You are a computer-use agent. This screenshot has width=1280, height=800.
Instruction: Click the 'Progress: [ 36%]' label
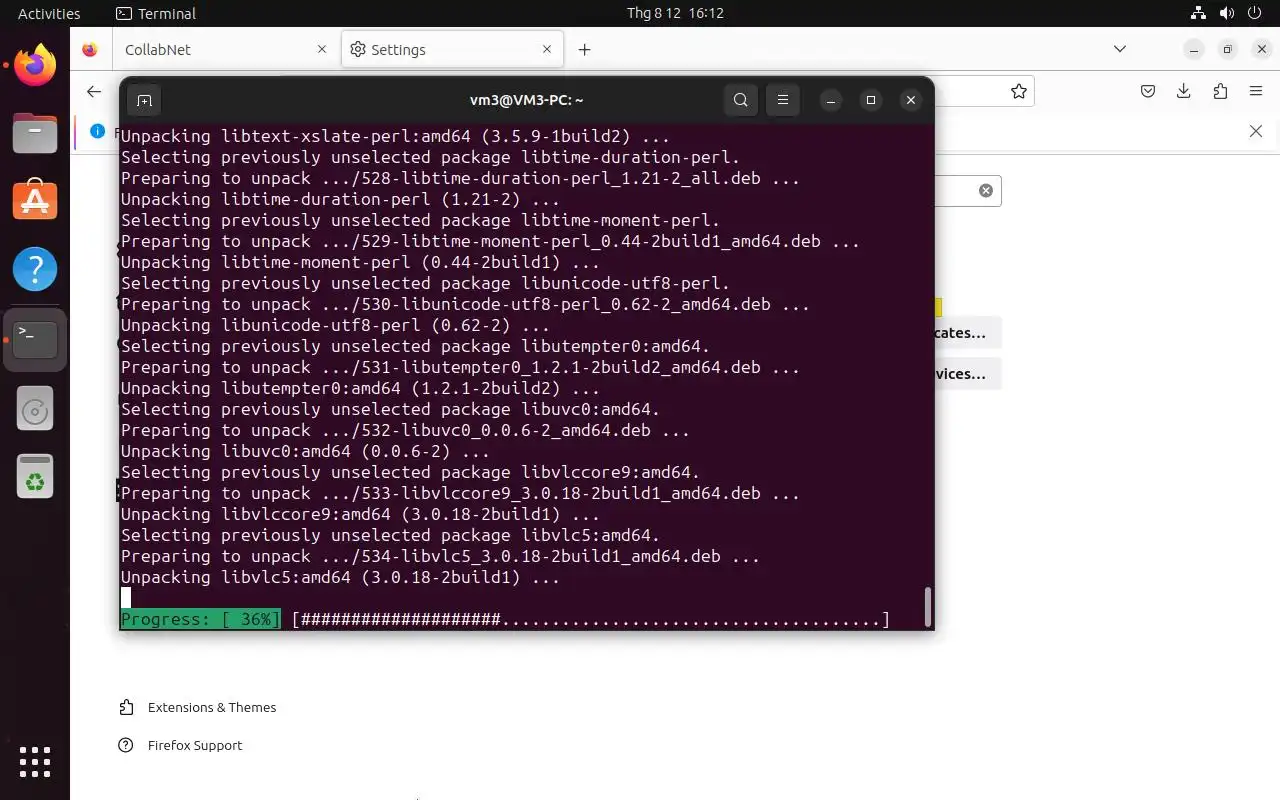[200, 620]
